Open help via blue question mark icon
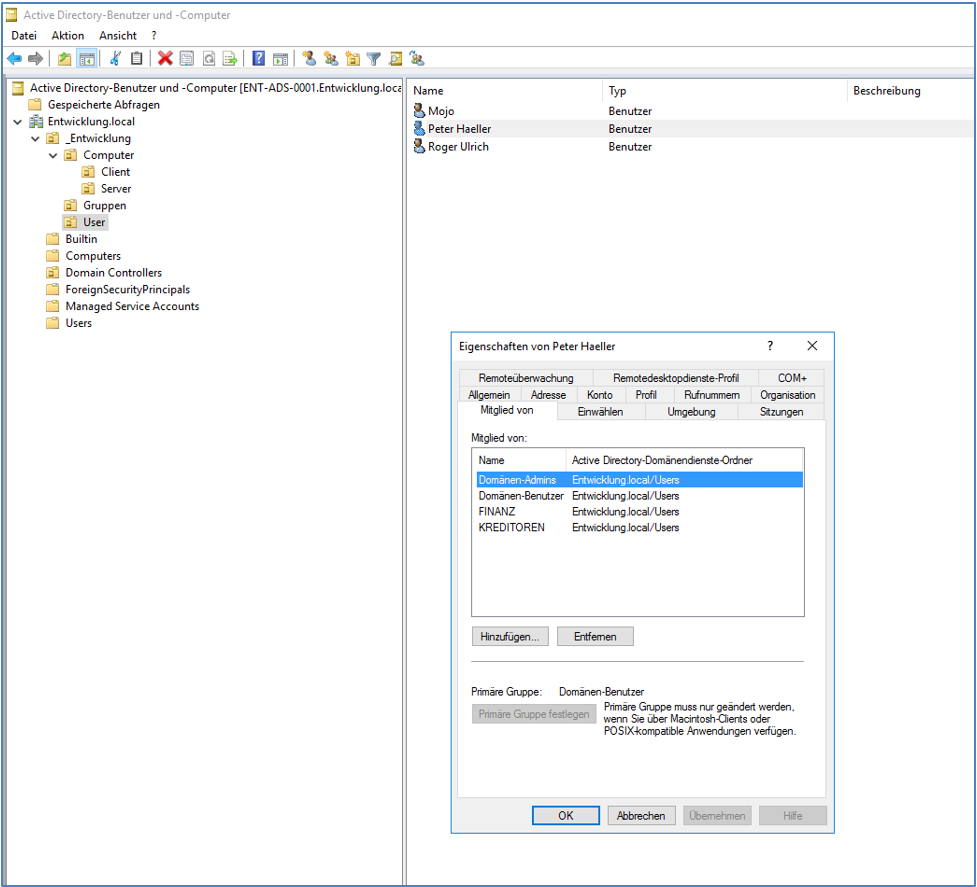Viewport: 977px width, 887px height. point(259,59)
